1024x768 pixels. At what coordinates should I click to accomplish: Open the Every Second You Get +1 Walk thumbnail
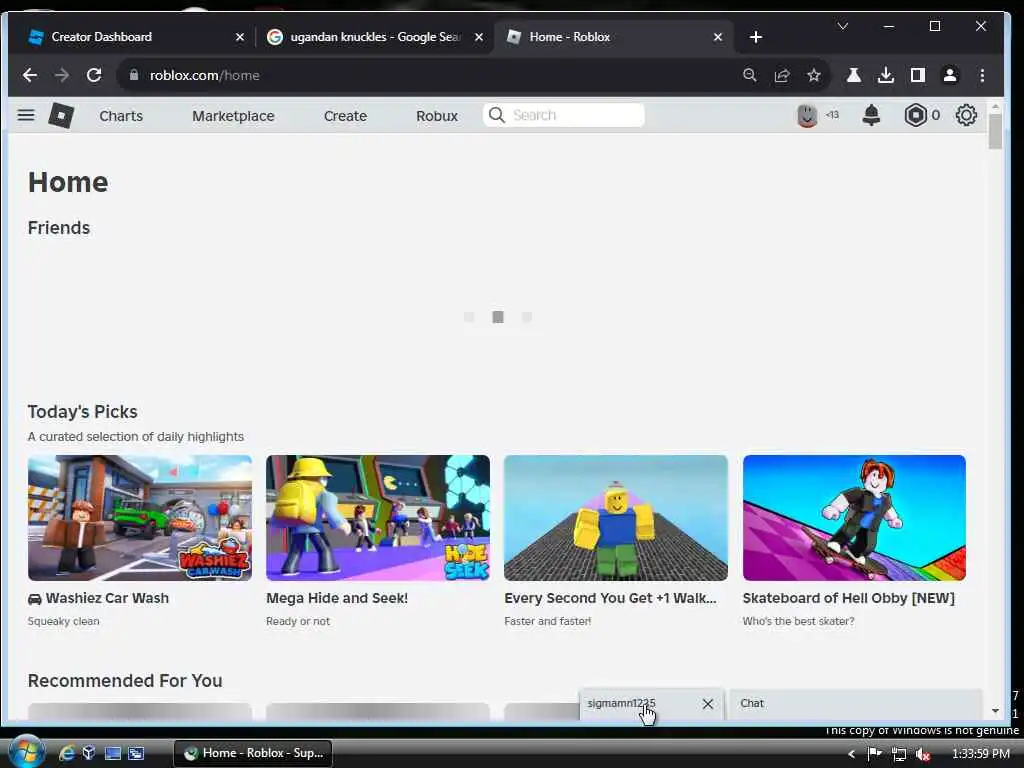point(616,518)
